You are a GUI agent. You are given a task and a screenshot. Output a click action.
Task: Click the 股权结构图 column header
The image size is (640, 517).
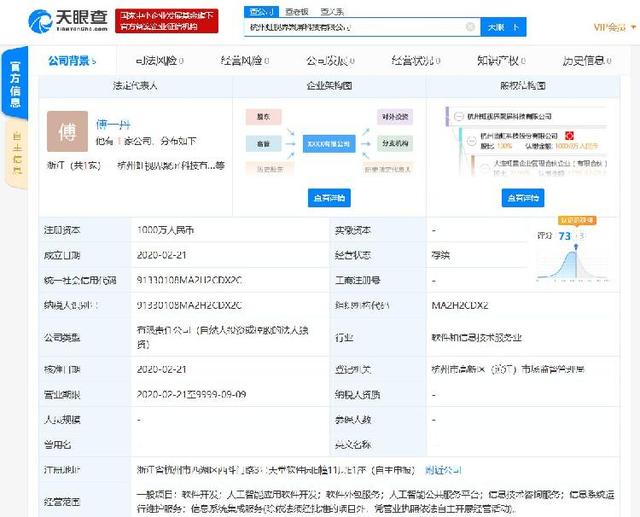(523, 86)
